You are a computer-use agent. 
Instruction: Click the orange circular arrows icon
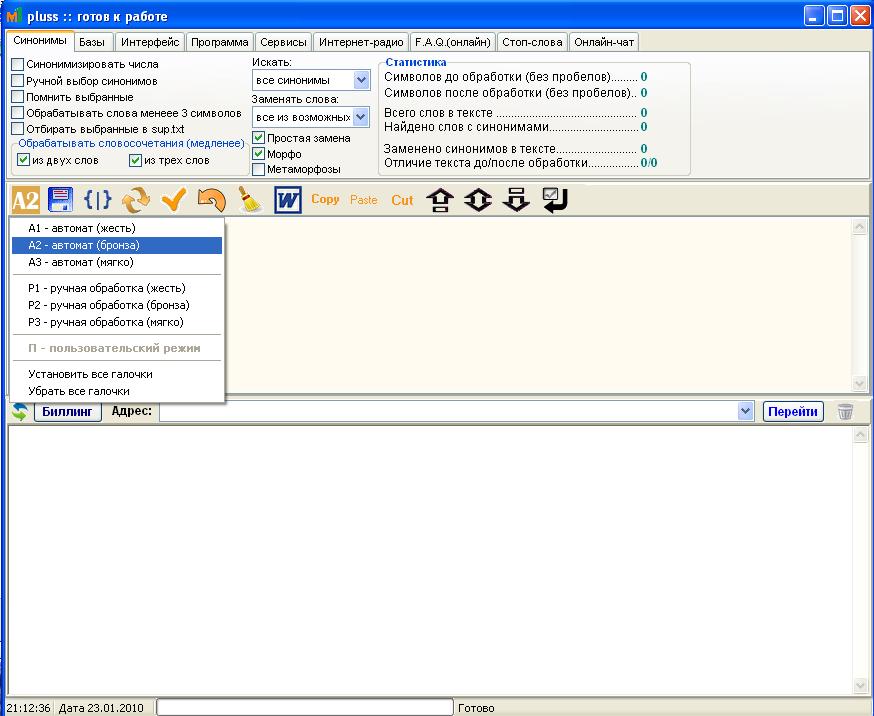pyautogui.click(x=136, y=200)
